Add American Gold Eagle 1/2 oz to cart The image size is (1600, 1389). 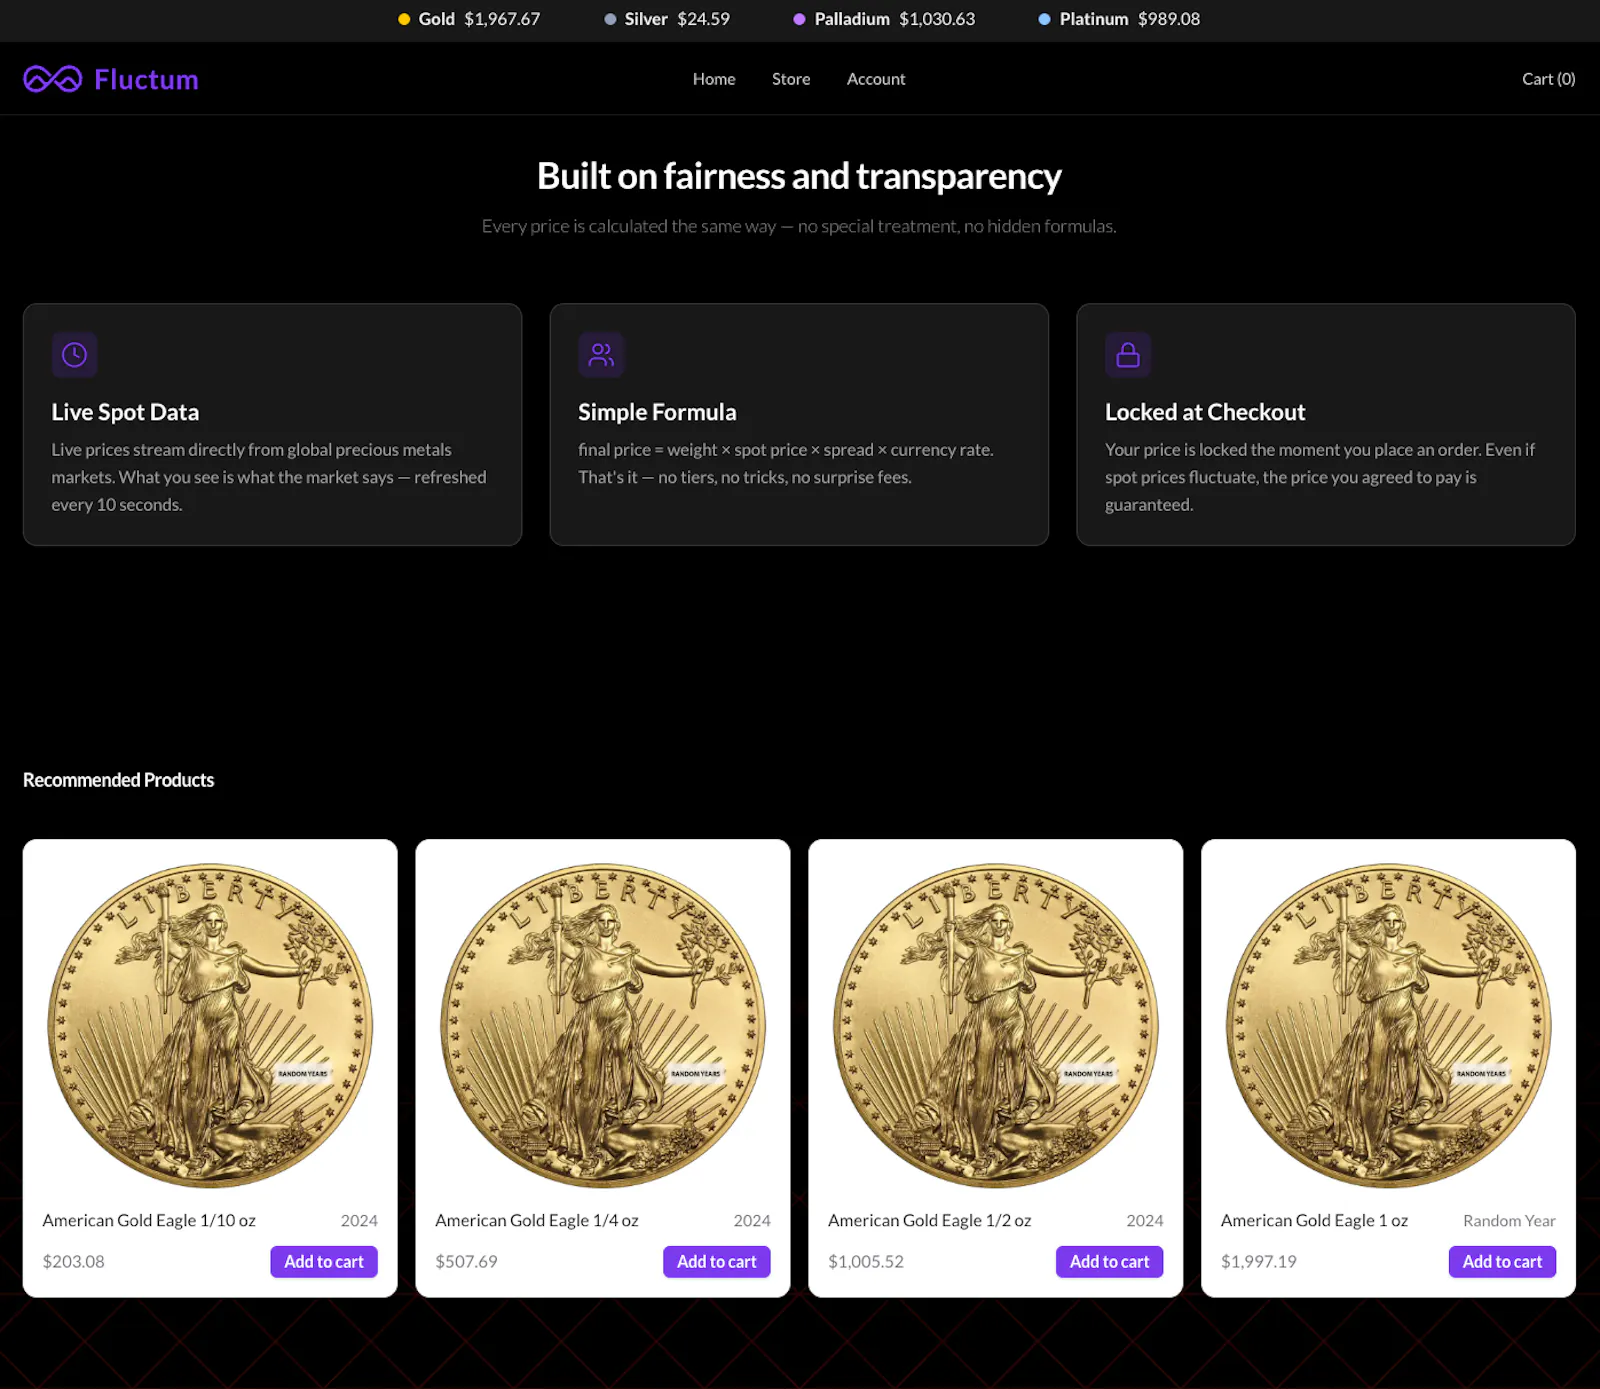coord(1110,1262)
